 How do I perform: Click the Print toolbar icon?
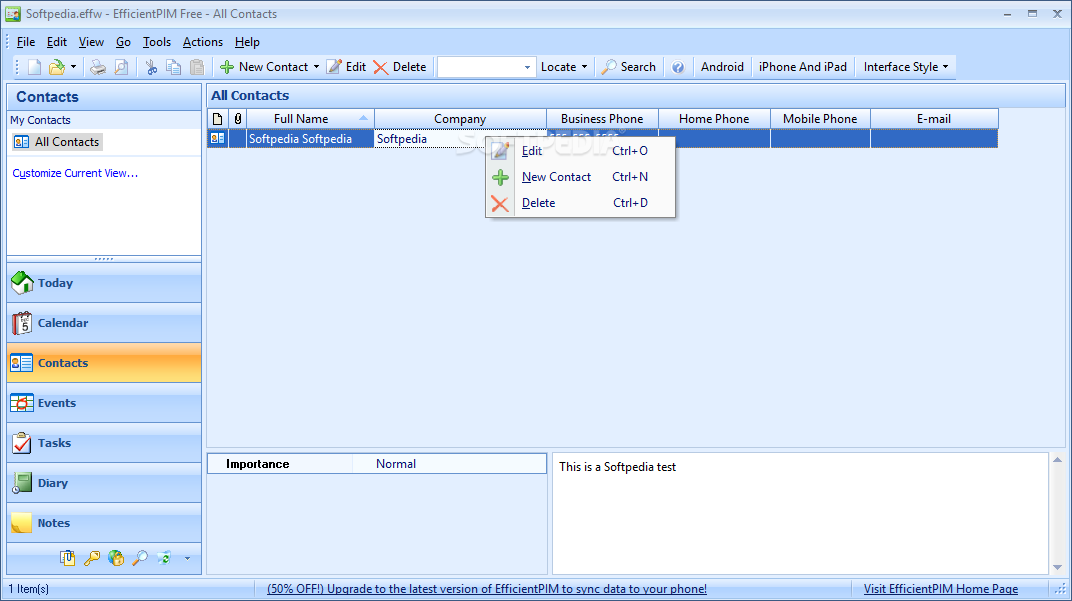point(98,67)
